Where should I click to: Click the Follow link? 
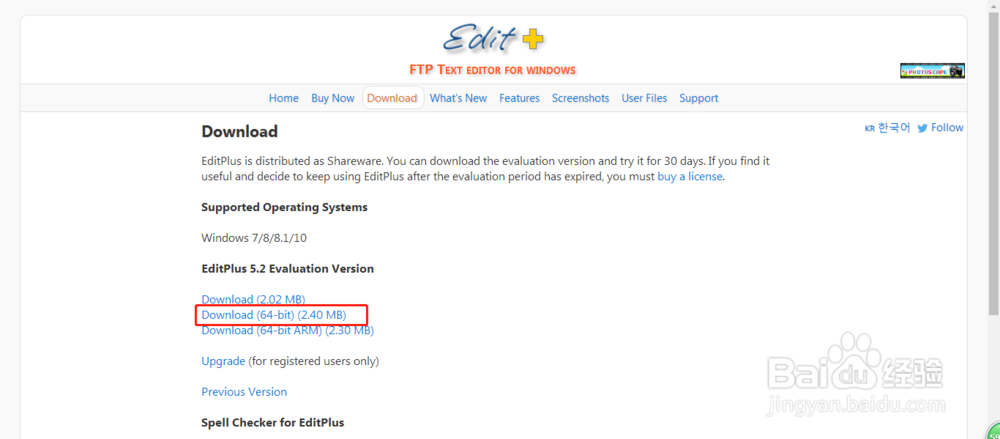click(x=947, y=128)
